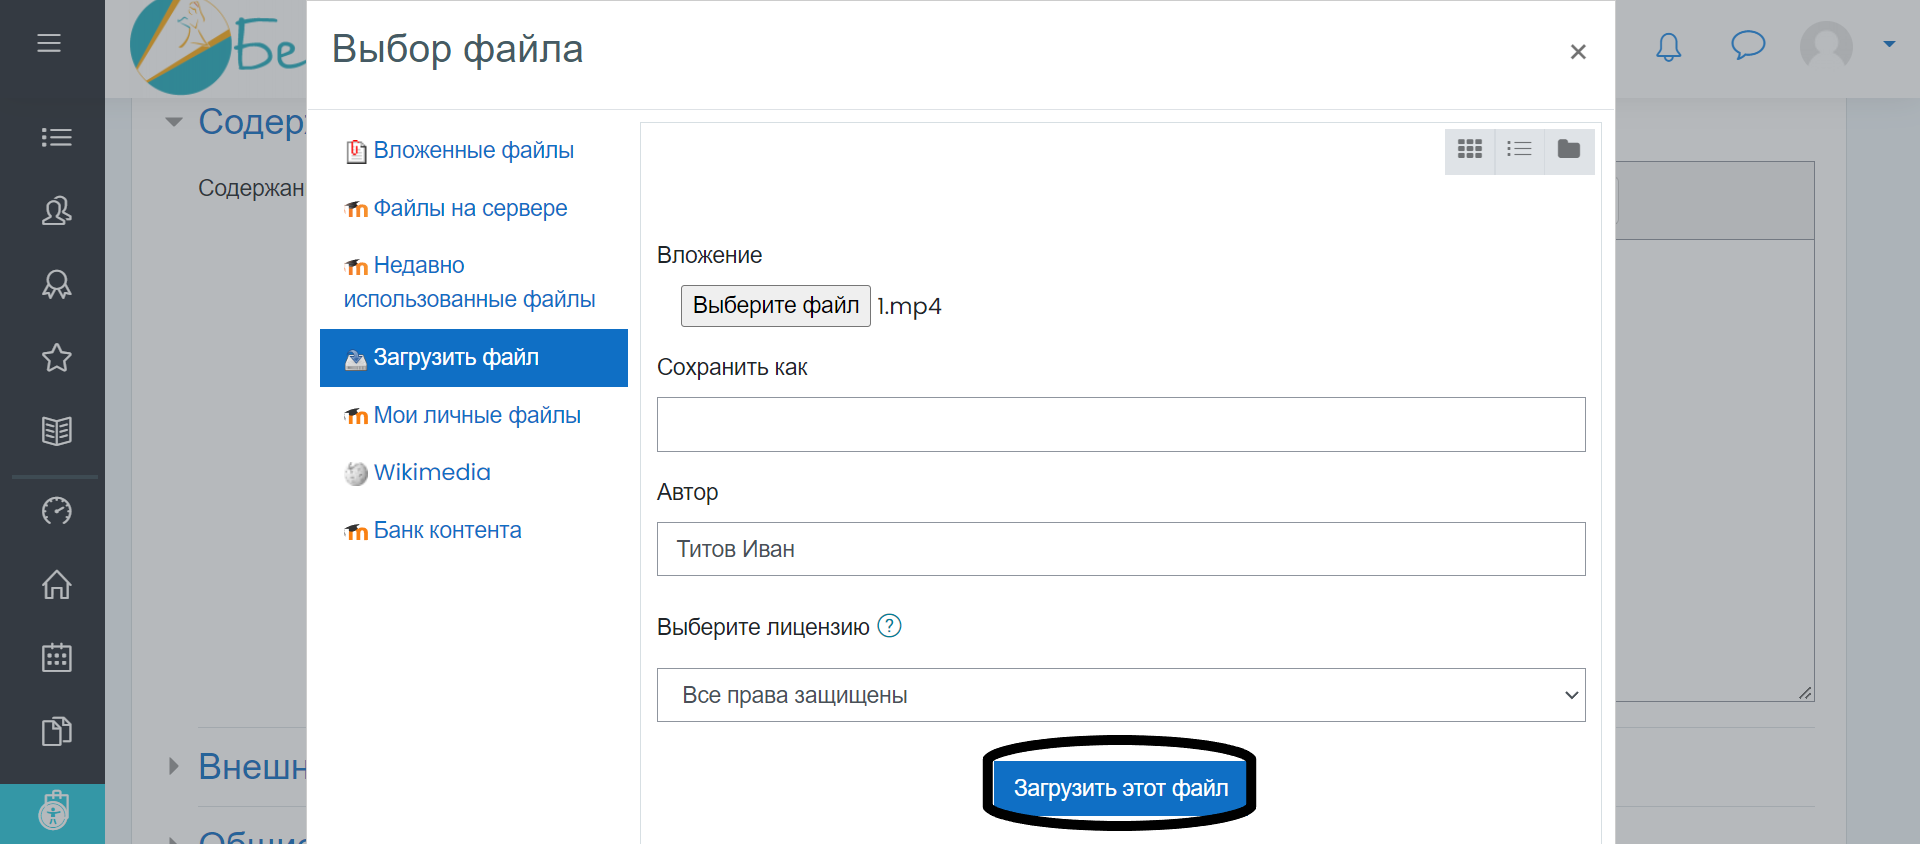
Task: Open the calendar icon in left sidebar
Action: coord(56,658)
